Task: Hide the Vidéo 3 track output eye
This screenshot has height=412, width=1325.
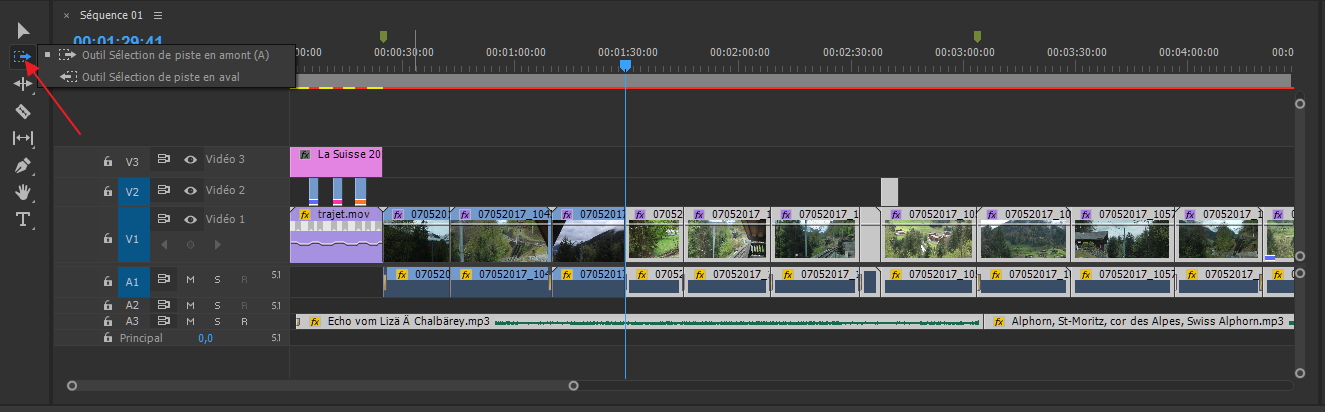Action: click(190, 160)
